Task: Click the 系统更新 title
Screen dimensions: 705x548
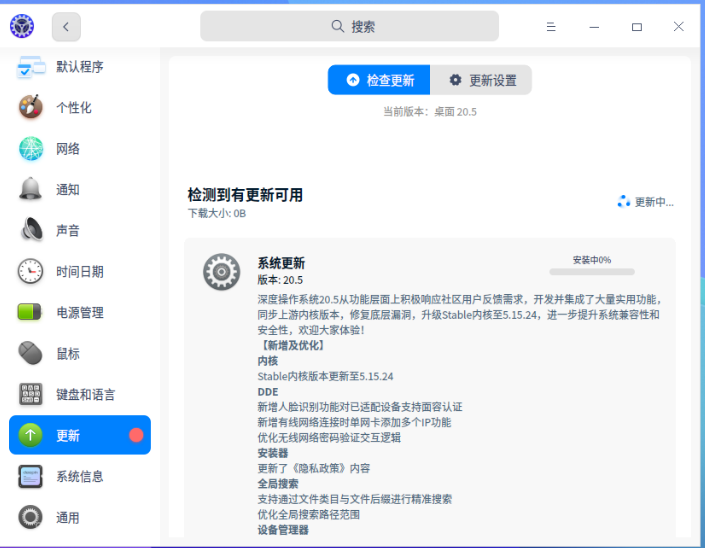Action: click(x=281, y=263)
